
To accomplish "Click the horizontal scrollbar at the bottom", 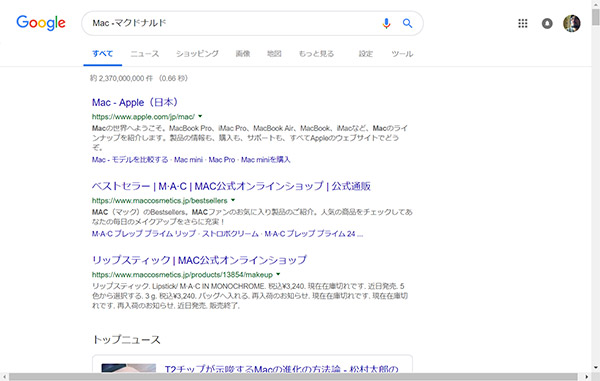I will (x=293, y=377).
